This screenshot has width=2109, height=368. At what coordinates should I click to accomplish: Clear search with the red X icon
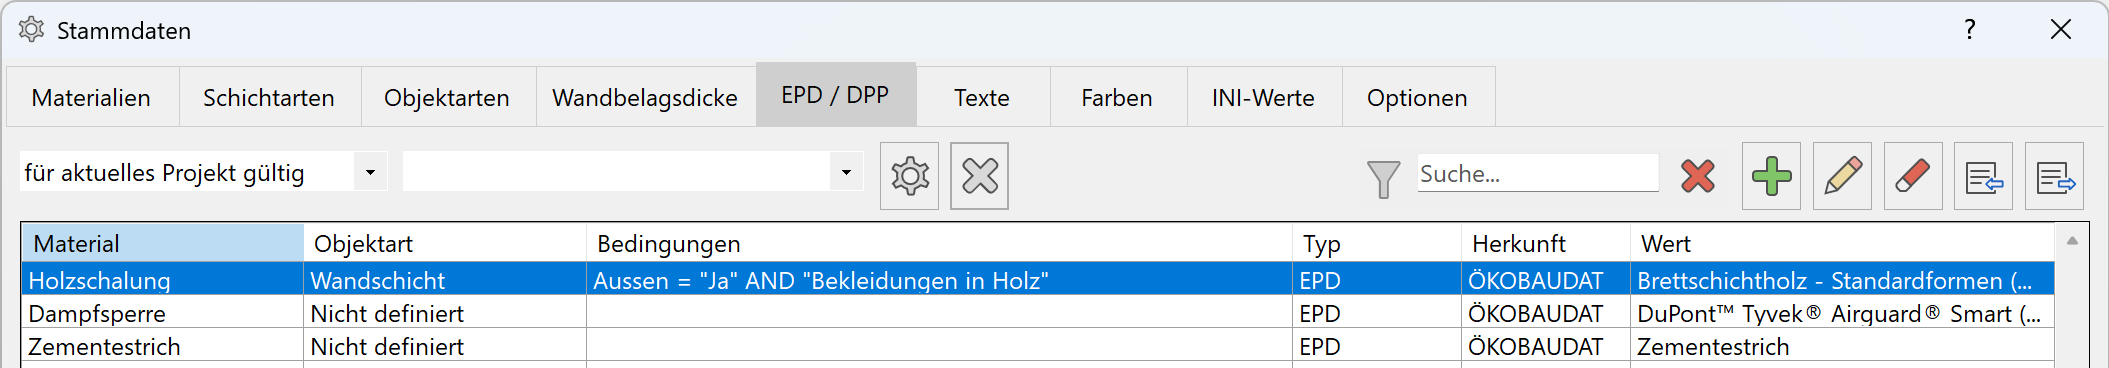1698,176
